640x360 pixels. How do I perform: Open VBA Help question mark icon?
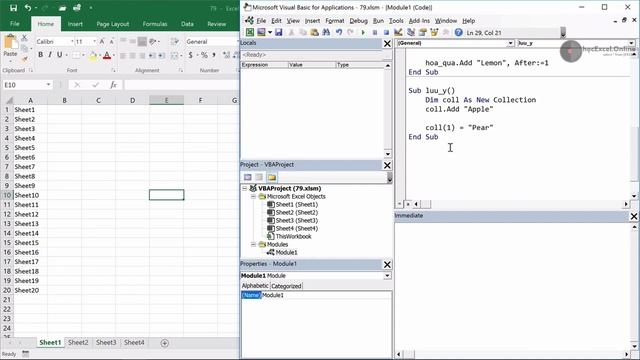click(458, 32)
